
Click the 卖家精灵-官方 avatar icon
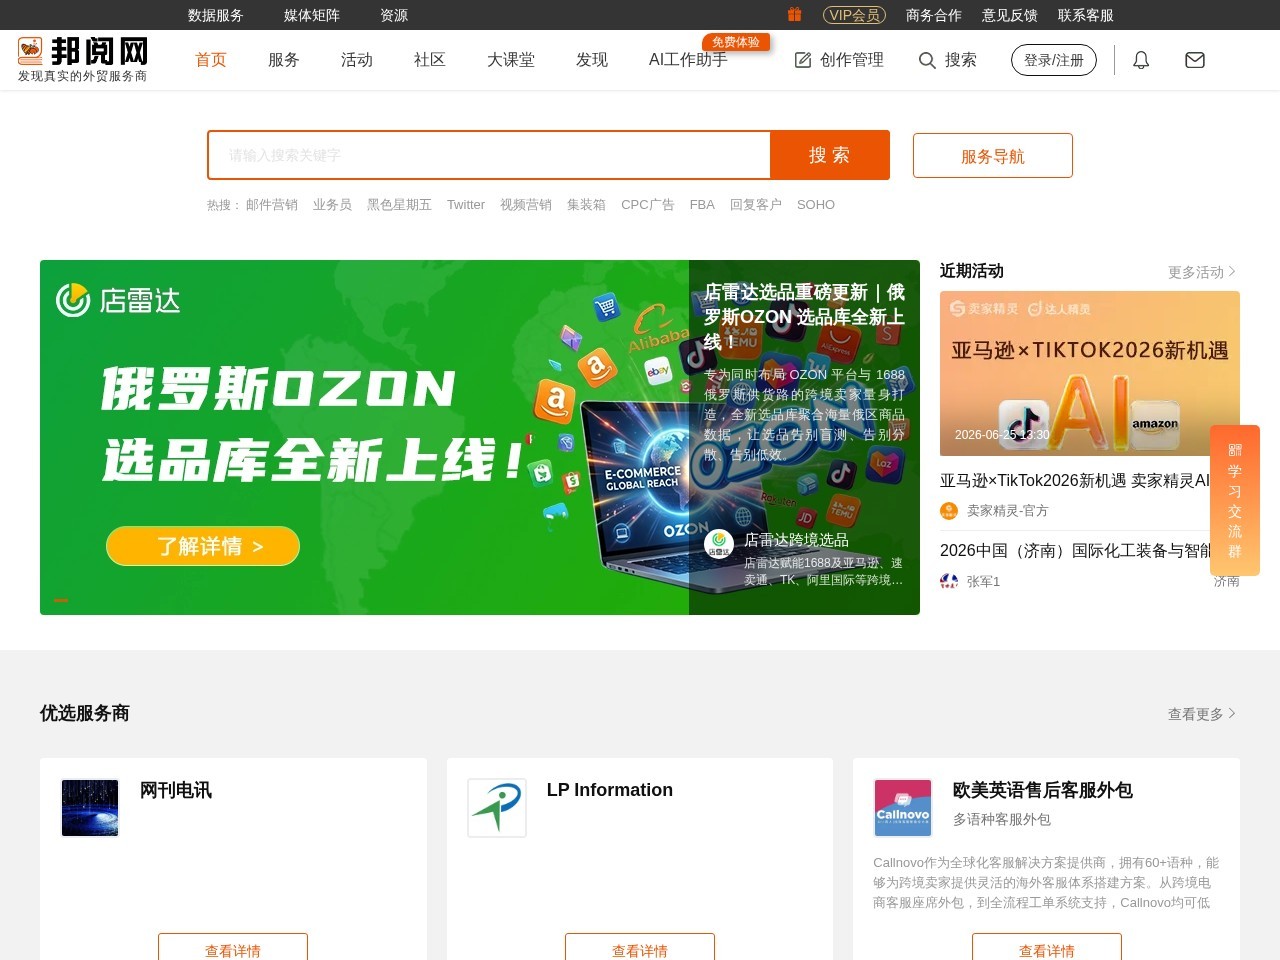pyautogui.click(x=949, y=511)
